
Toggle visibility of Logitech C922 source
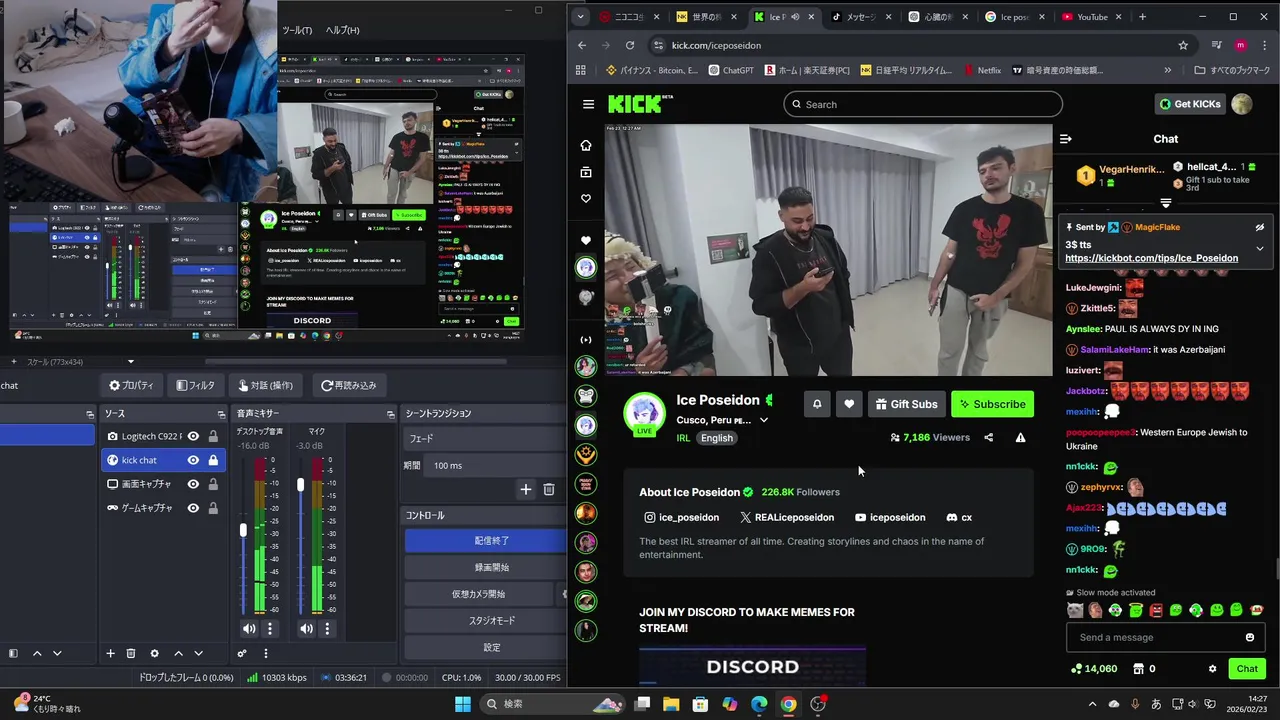pos(193,436)
